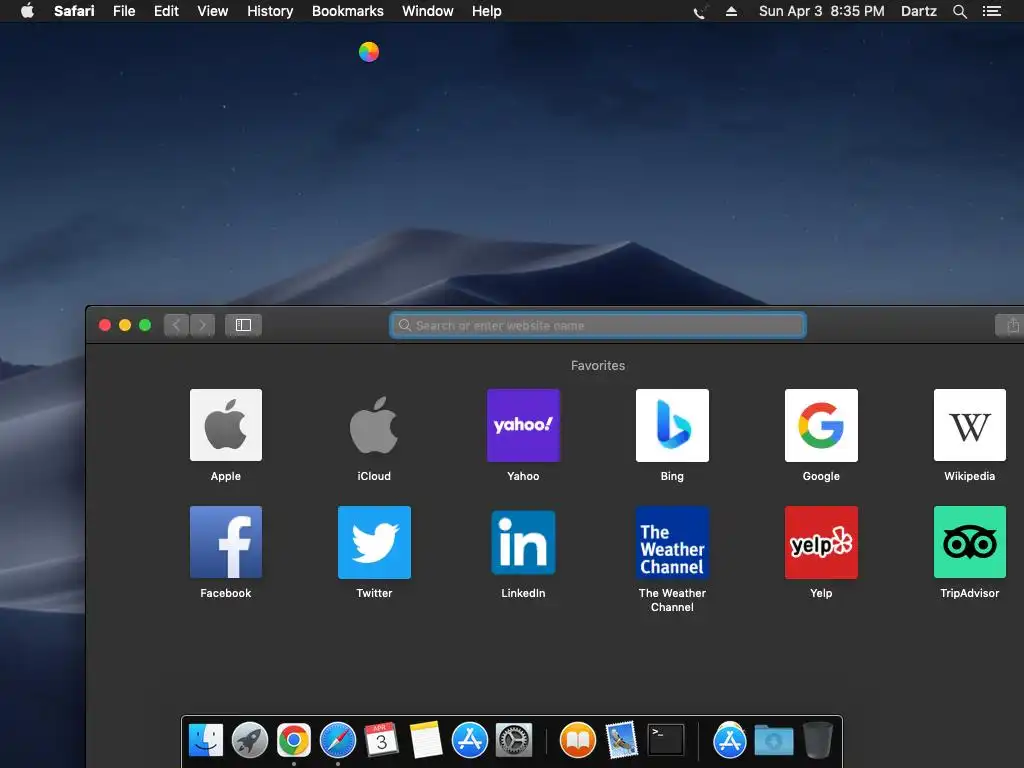Screen dimensions: 1024x768
Task: Open the Edit menu
Action: point(166,11)
